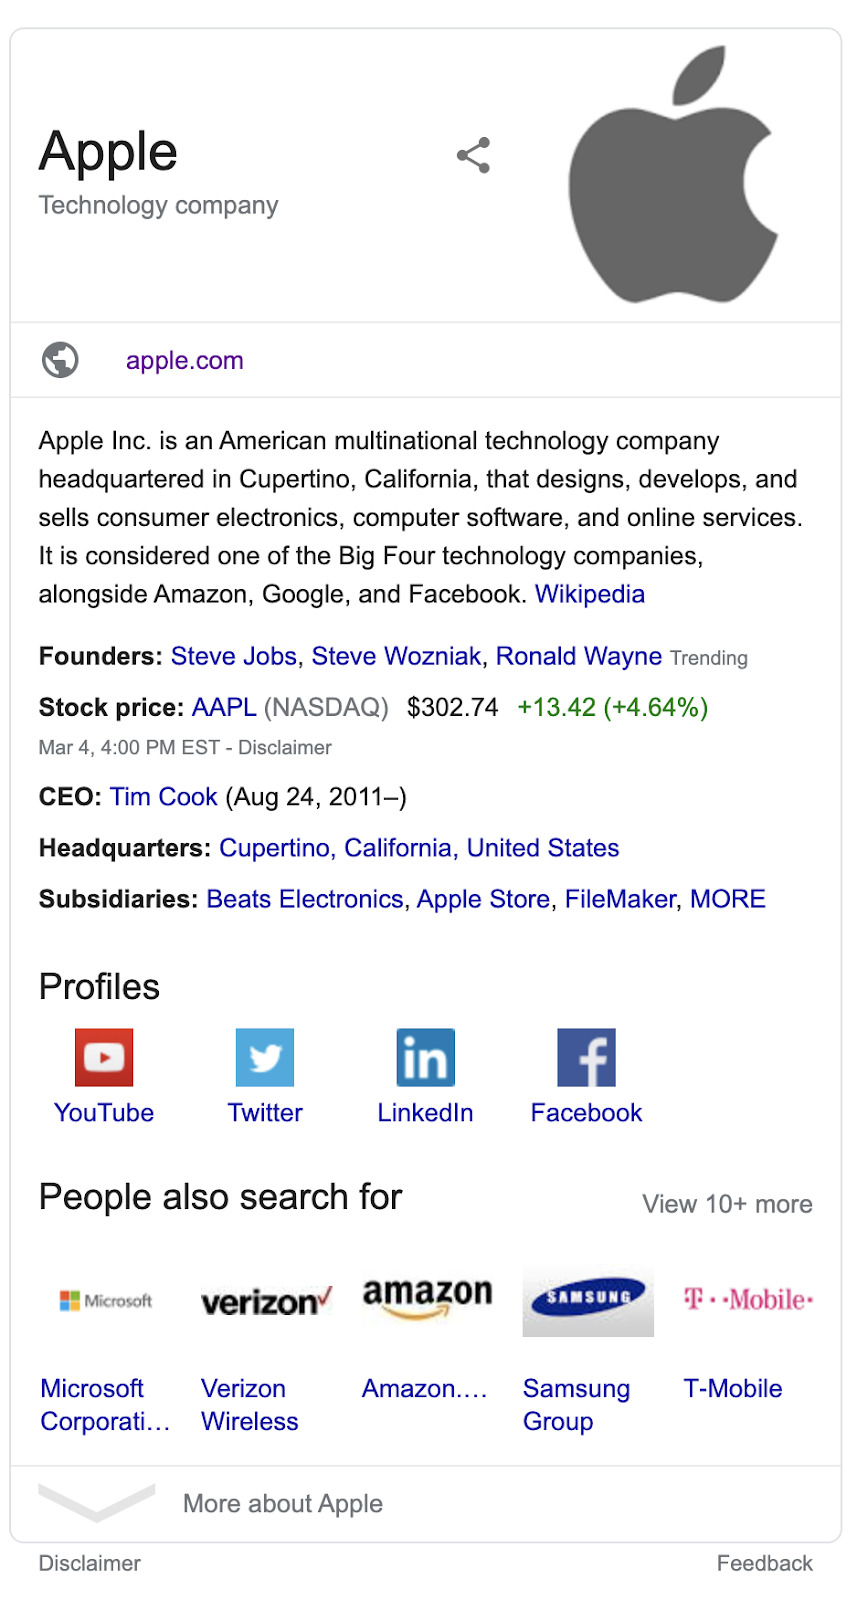The height and width of the screenshot is (1600, 857).
Task: Click the Steve Jobs founder link
Action: [x=233, y=656]
